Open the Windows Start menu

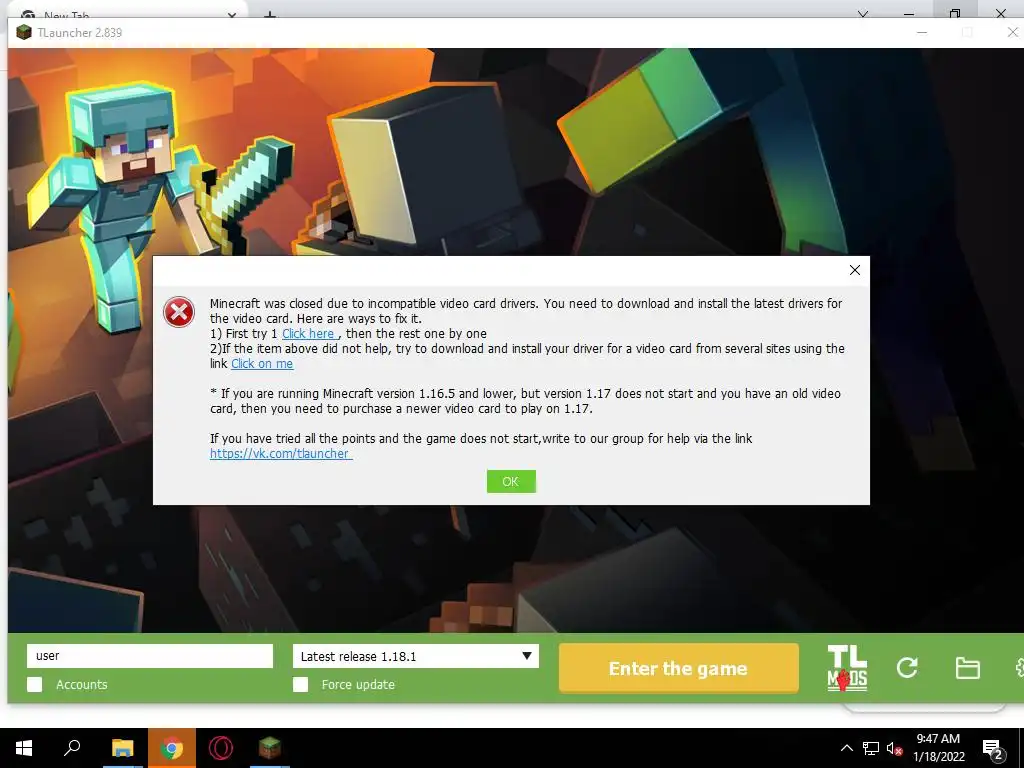click(x=24, y=748)
